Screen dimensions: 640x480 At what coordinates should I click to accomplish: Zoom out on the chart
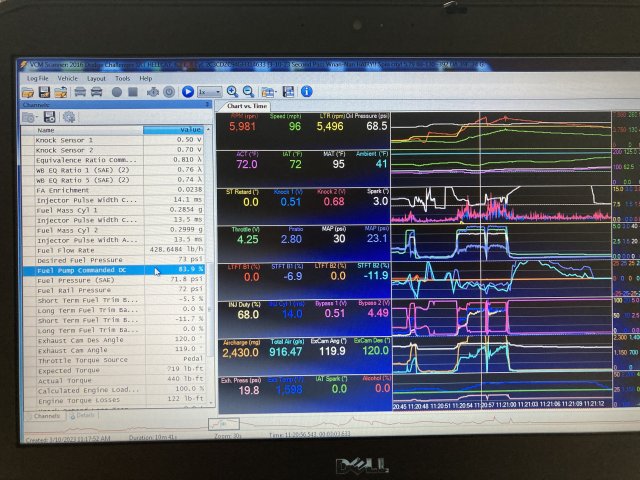tap(248, 92)
